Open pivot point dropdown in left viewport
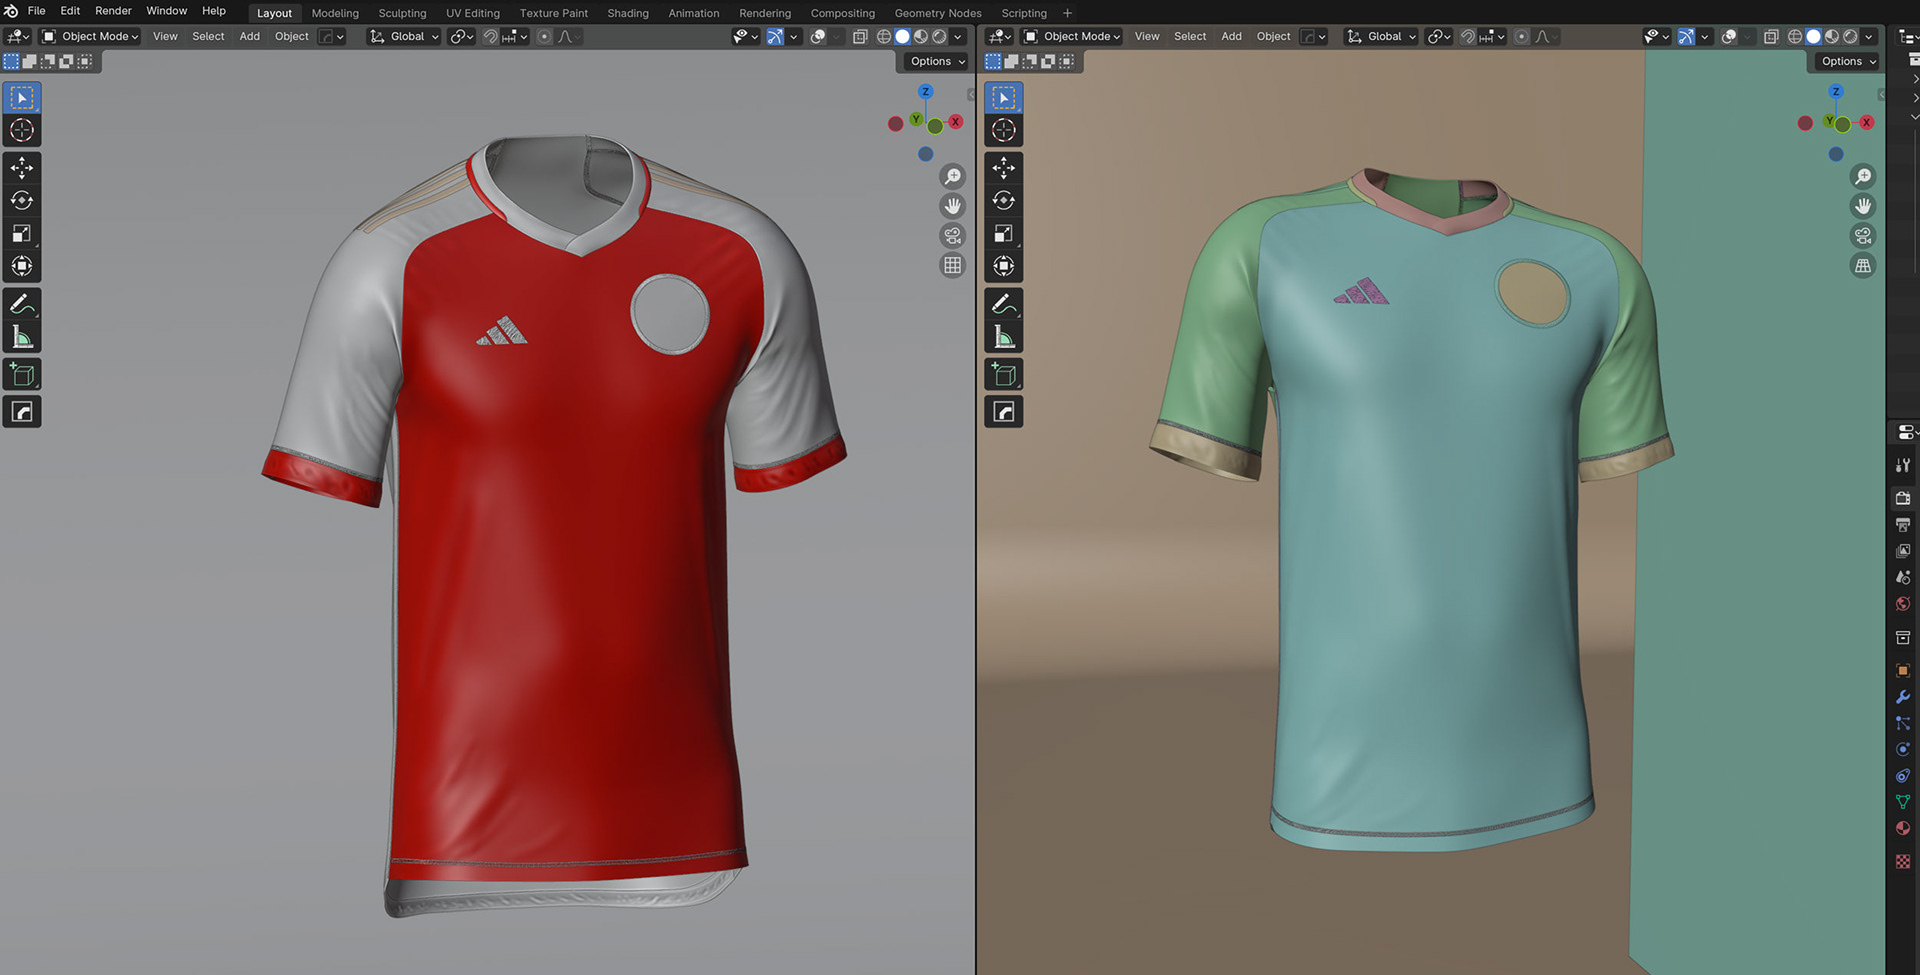This screenshot has height=975, width=1920. [461, 36]
